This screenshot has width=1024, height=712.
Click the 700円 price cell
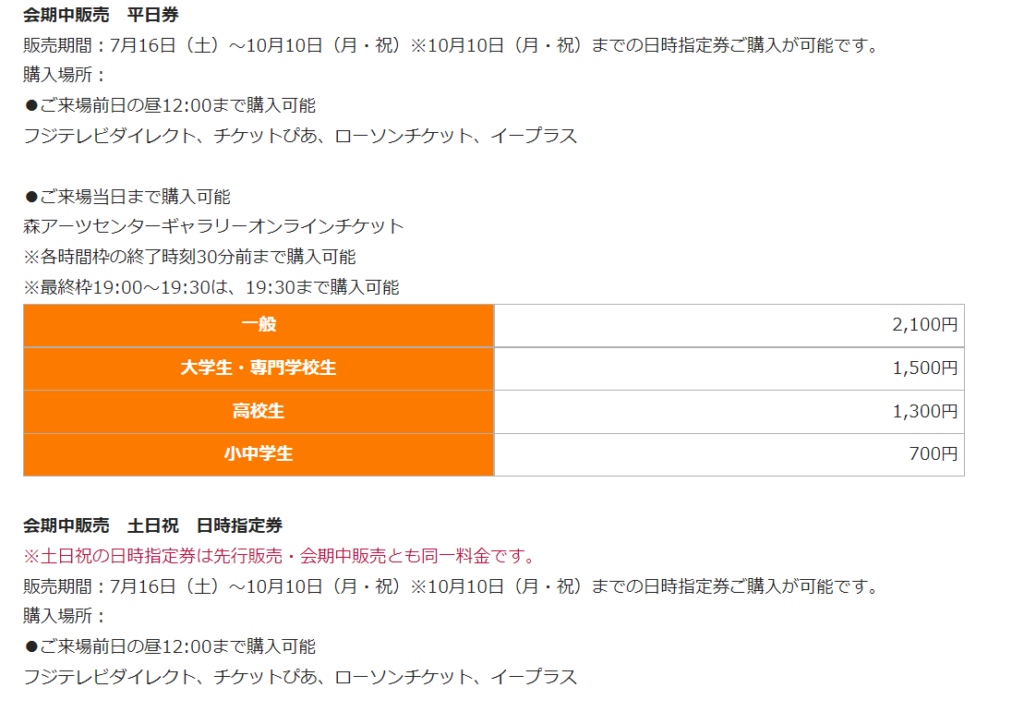729,454
